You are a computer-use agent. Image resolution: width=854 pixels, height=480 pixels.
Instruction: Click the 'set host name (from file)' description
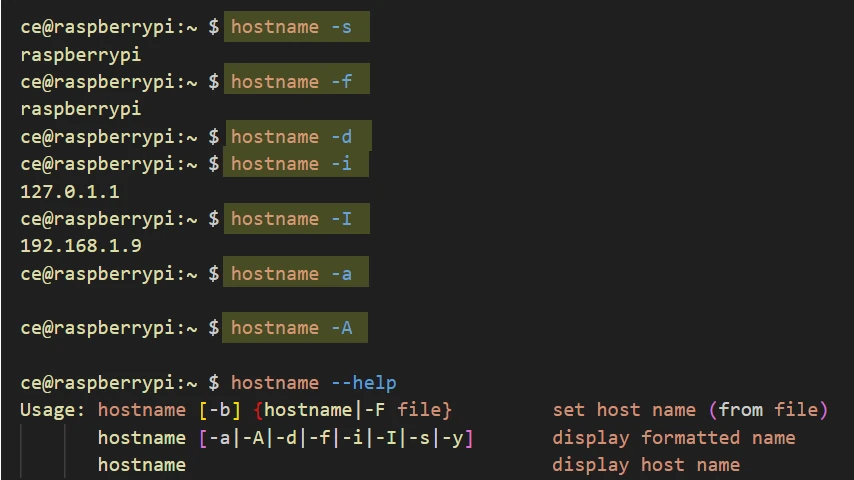pyautogui.click(x=690, y=410)
